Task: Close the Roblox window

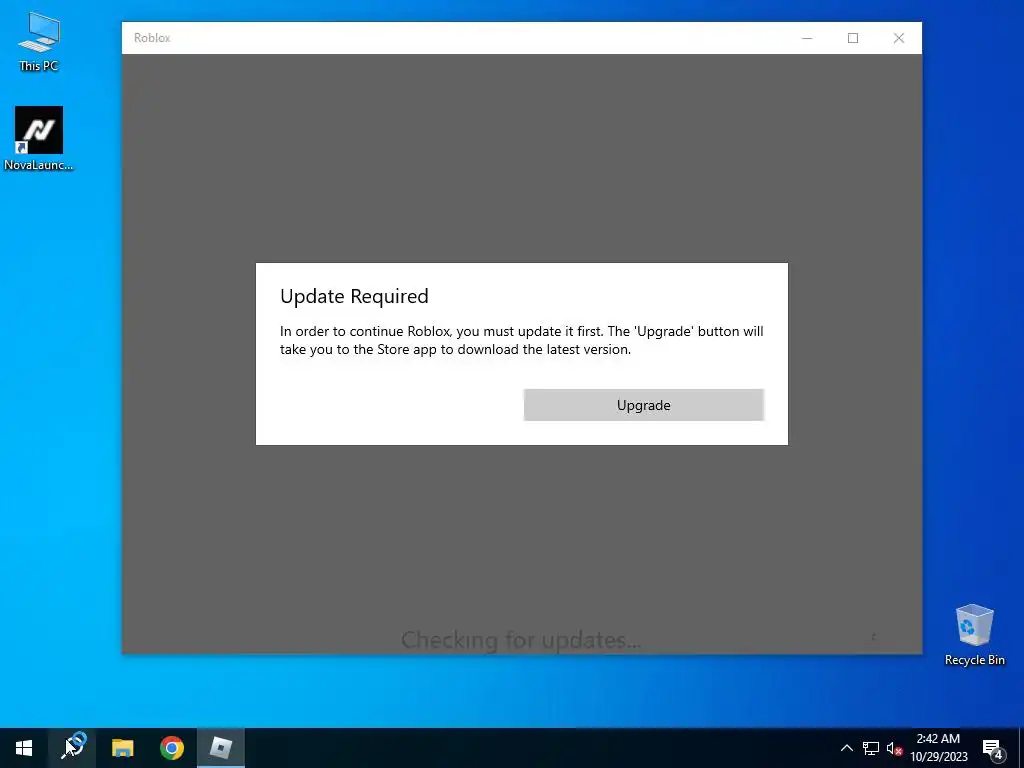Action: [899, 38]
